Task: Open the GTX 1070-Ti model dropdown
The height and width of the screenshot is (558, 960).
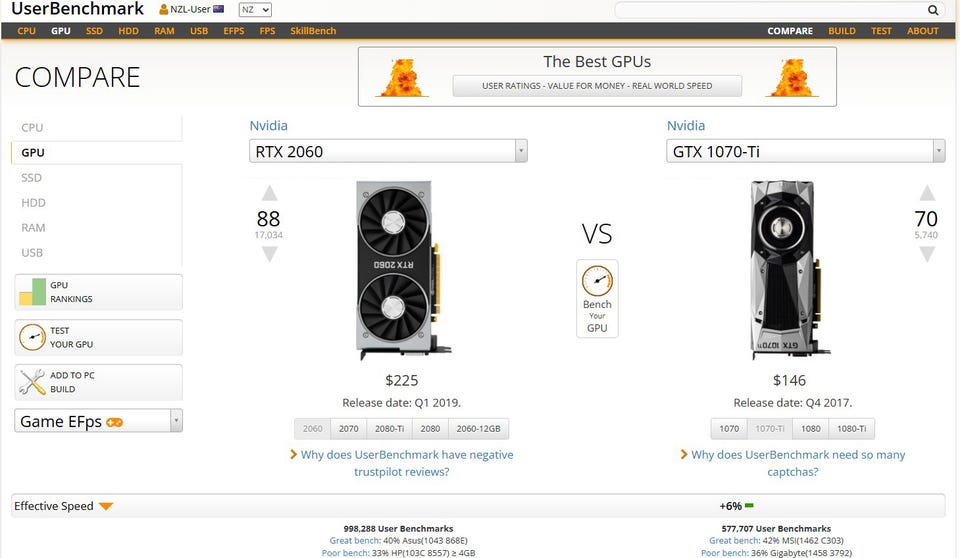Action: [806, 151]
